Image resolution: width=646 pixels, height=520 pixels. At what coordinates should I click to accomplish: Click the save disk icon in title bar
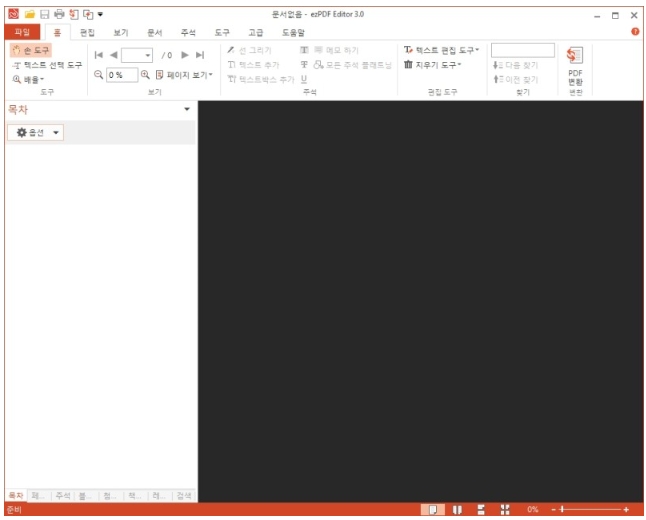point(44,14)
